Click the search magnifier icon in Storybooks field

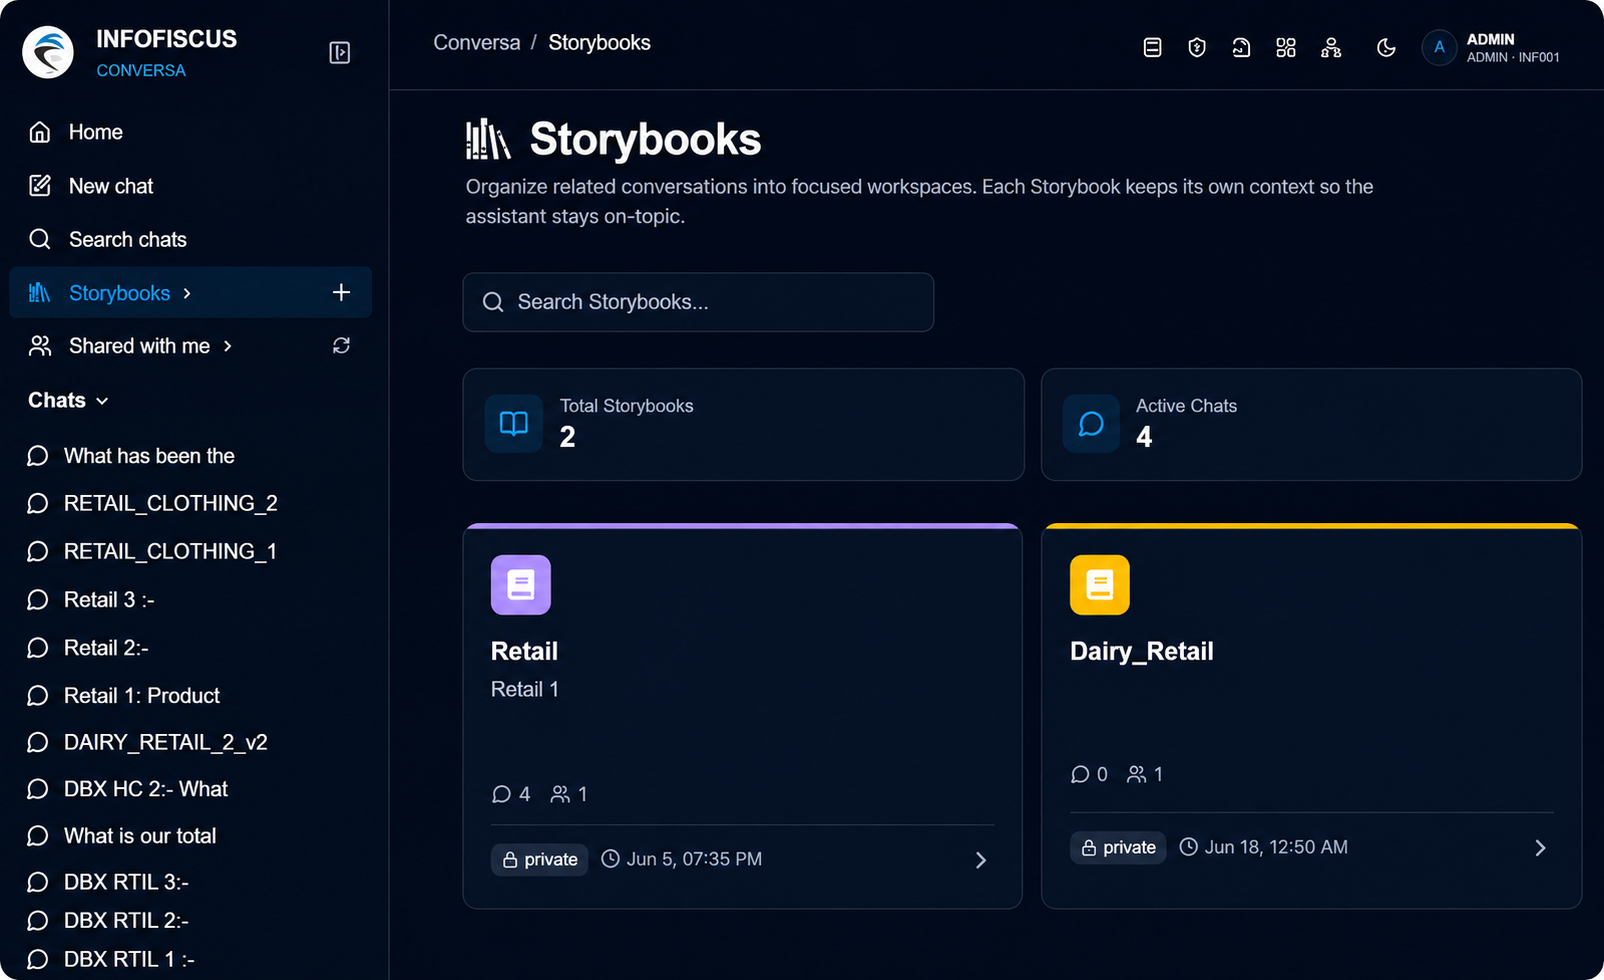click(x=493, y=302)
